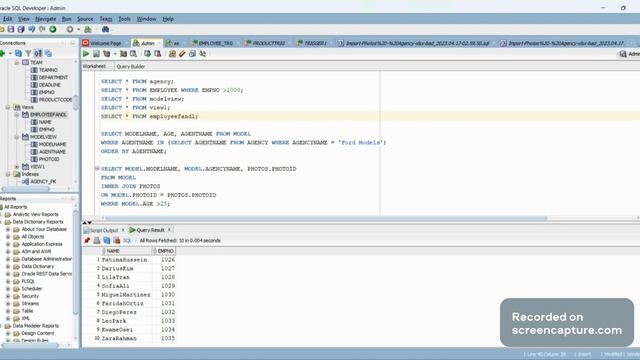Click the Run Script icon
Image resolution: width=640 pixels, height=360 pixels.
click(x=96, y=54)
